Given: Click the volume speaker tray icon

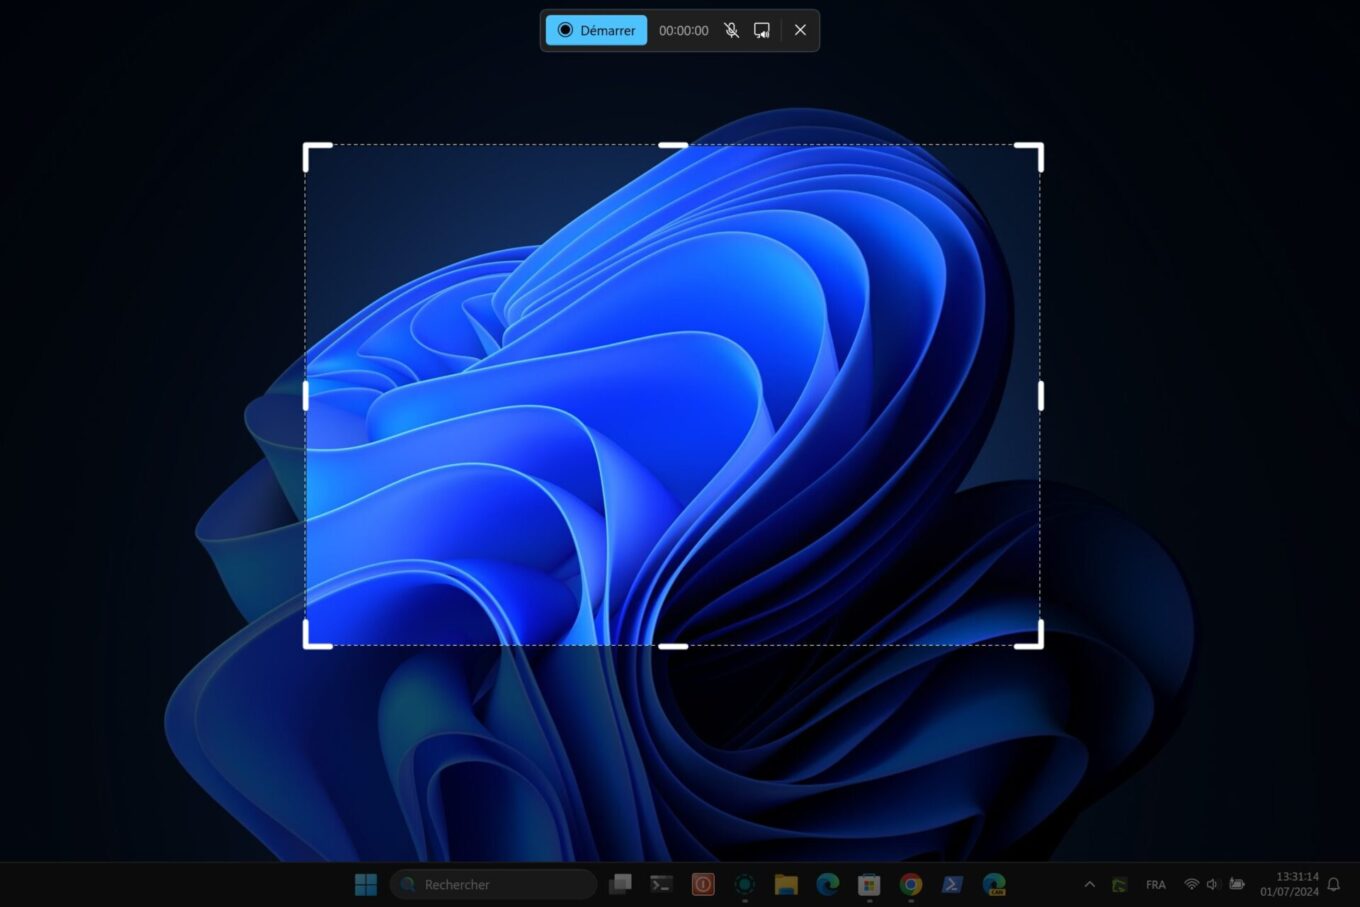Looking at the screenshot, I should (1213, 884).
